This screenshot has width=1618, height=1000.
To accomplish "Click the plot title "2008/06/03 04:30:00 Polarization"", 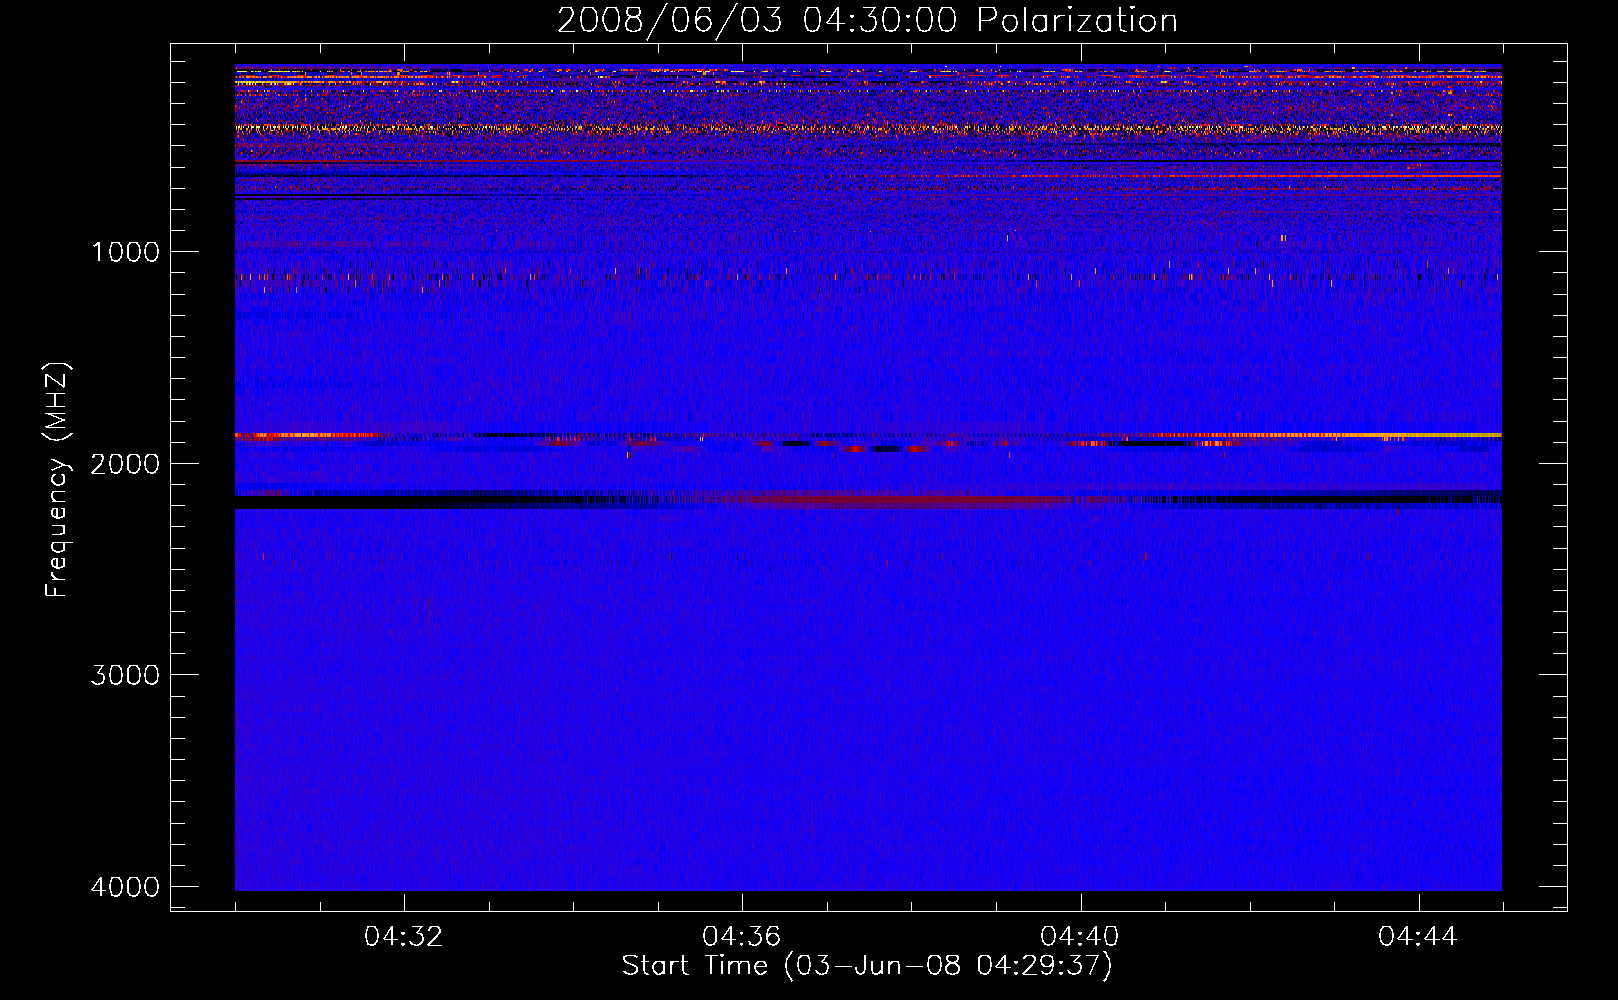I will click(x=867, y=20).
